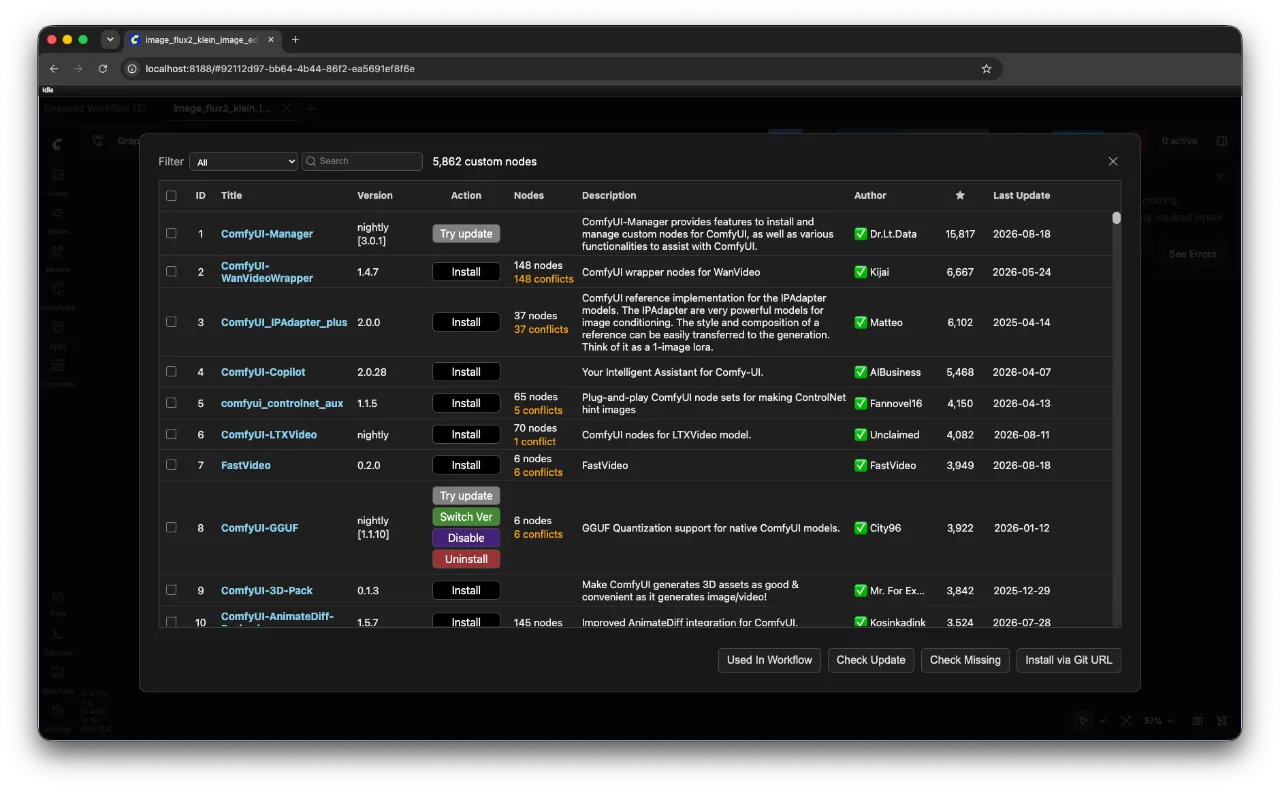
Task: Check the ComfyUI-Copilot row checkbox
Action: click(x=171, y=371)
